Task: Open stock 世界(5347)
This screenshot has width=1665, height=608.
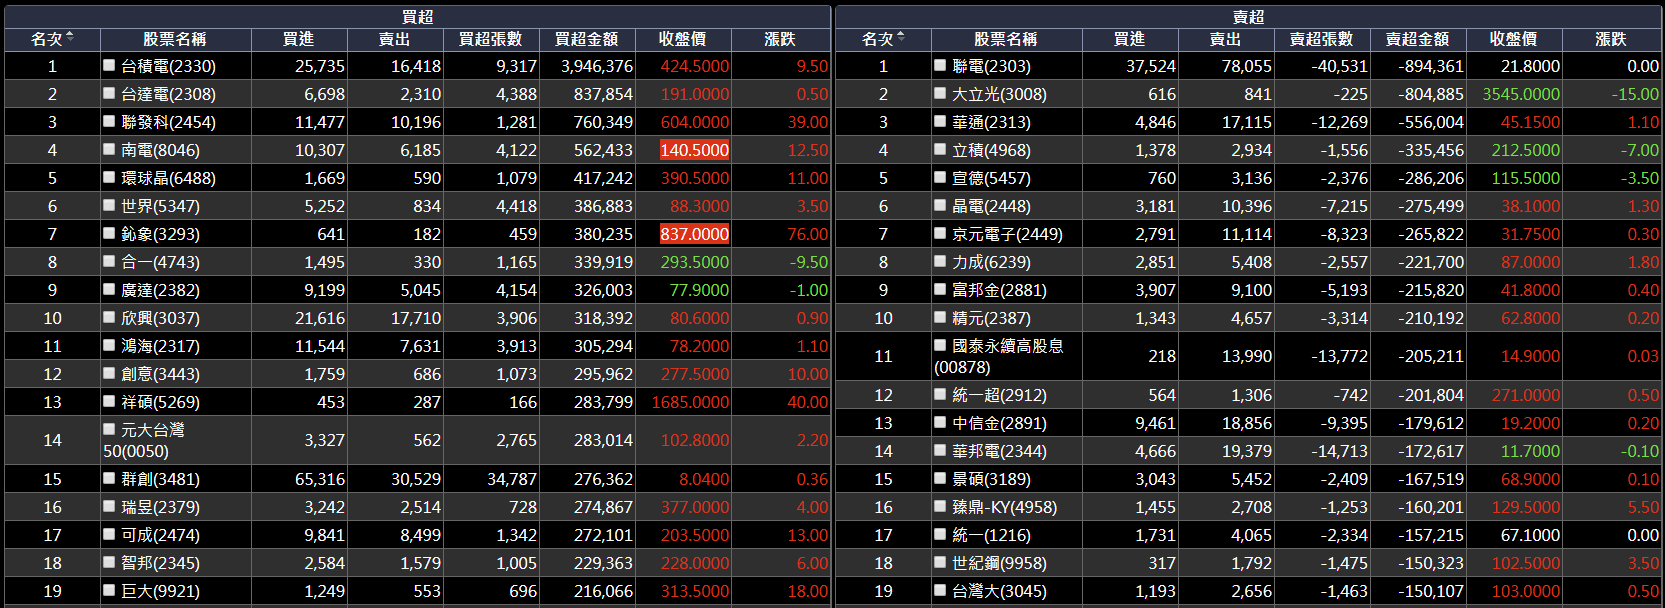Action: pos(160,206)
